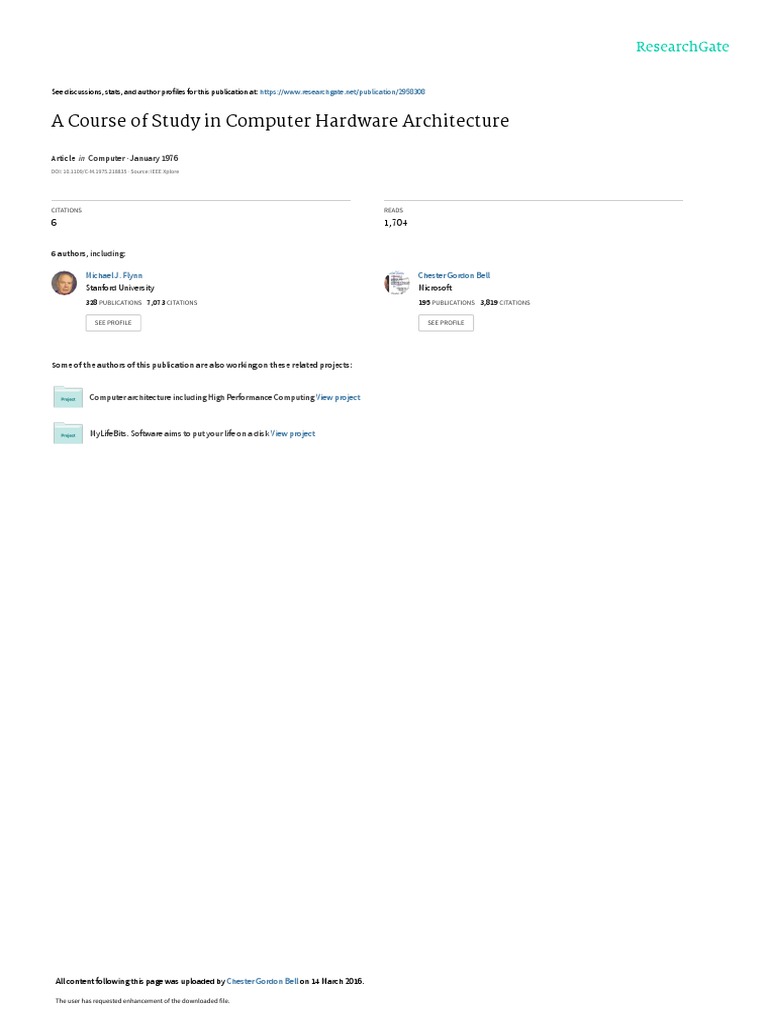Image resolution: width=768 pixels, height=1024 pixels.
Task: Click Bell's 3,819 citations stat
Action: (x=505, y=303)
